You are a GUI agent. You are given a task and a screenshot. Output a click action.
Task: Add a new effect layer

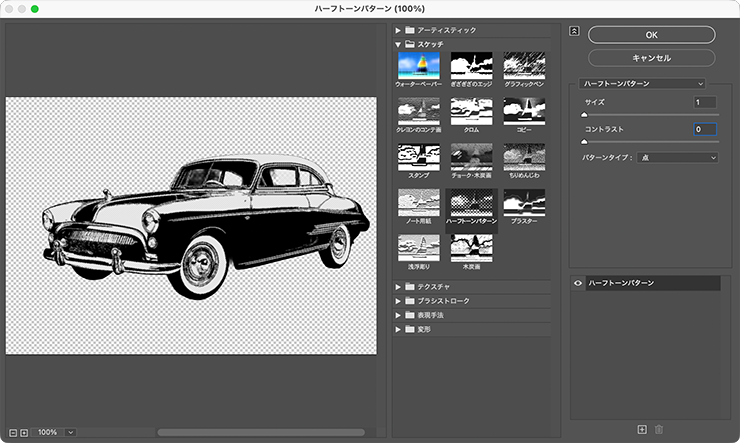click(642, 429)
